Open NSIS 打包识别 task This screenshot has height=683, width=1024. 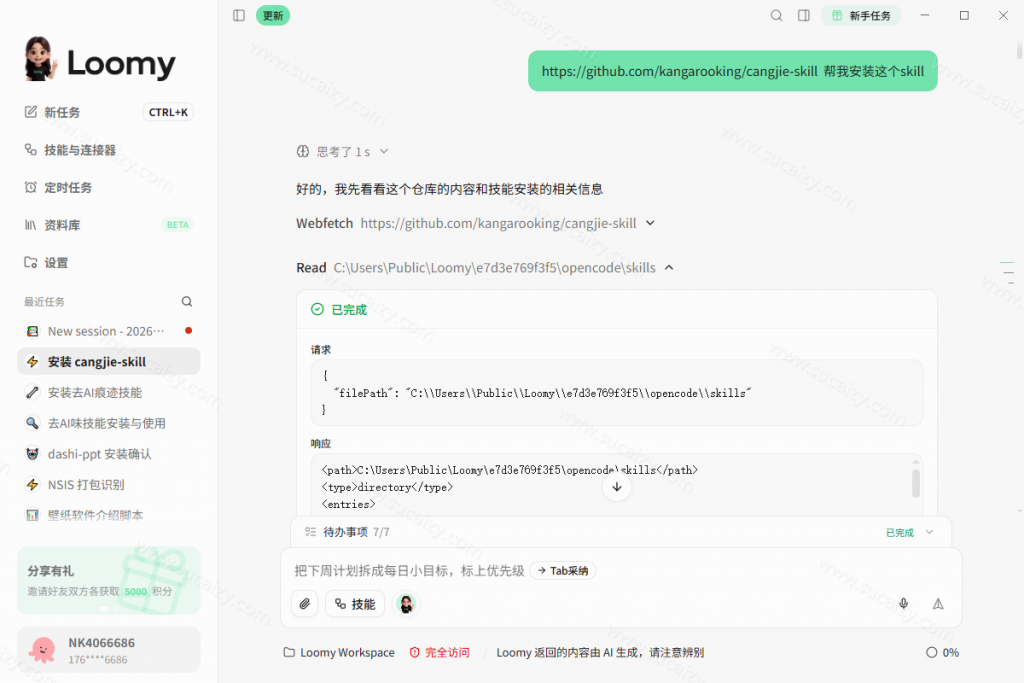pyautogui.click(x=108, y=484)
